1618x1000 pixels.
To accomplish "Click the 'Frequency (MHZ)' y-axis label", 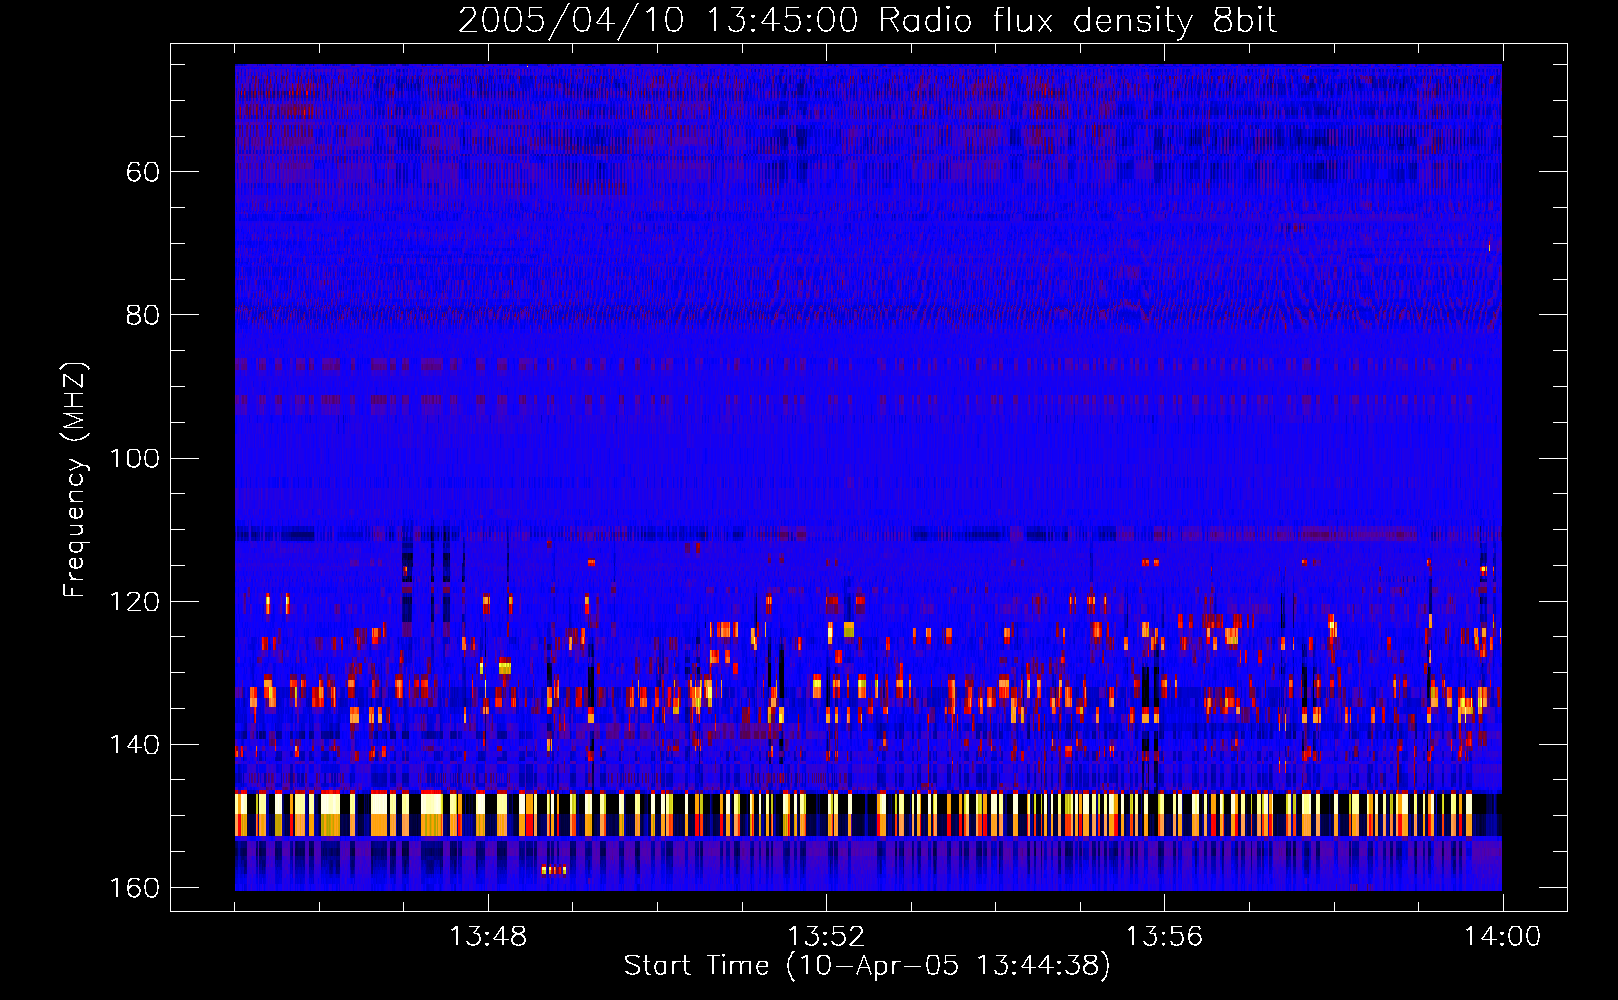I will pos(75,480).
